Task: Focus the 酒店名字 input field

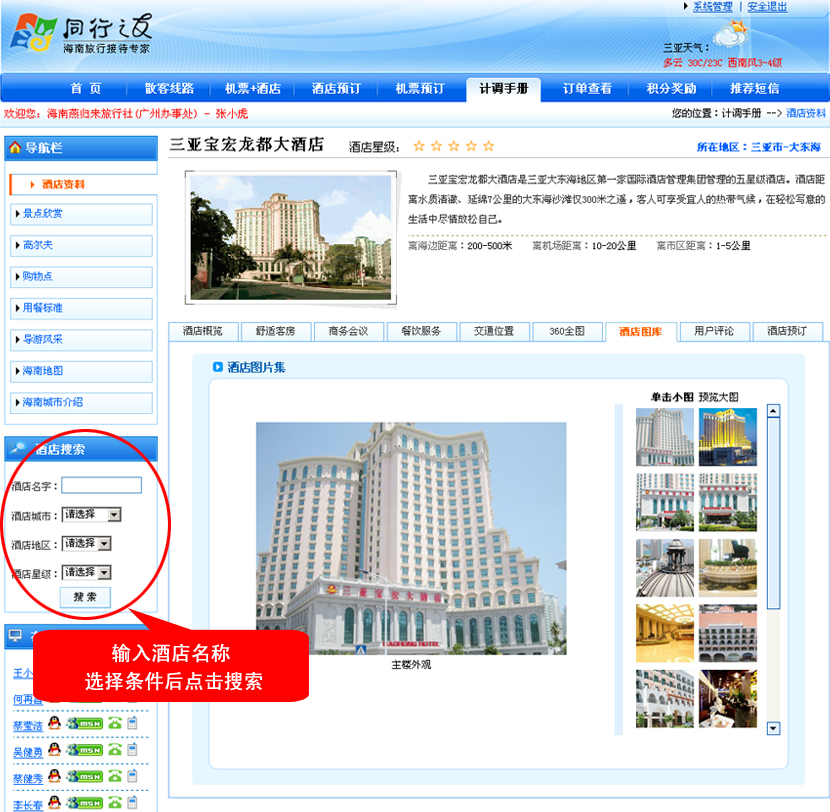Action: coord(102,485)
